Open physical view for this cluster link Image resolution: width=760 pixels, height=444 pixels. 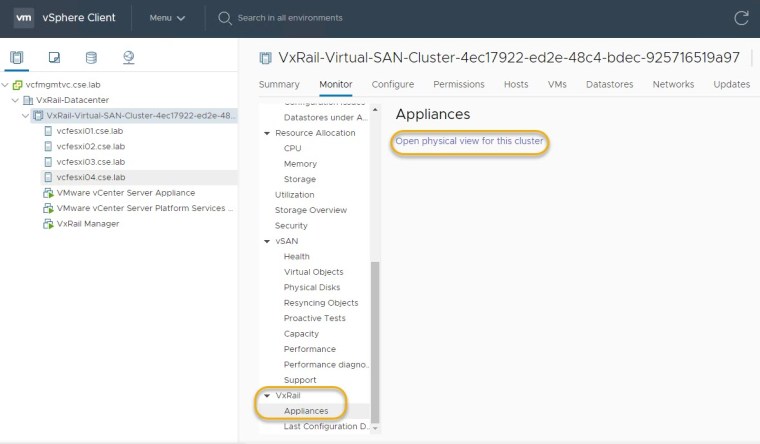click(x=469, y=142)
